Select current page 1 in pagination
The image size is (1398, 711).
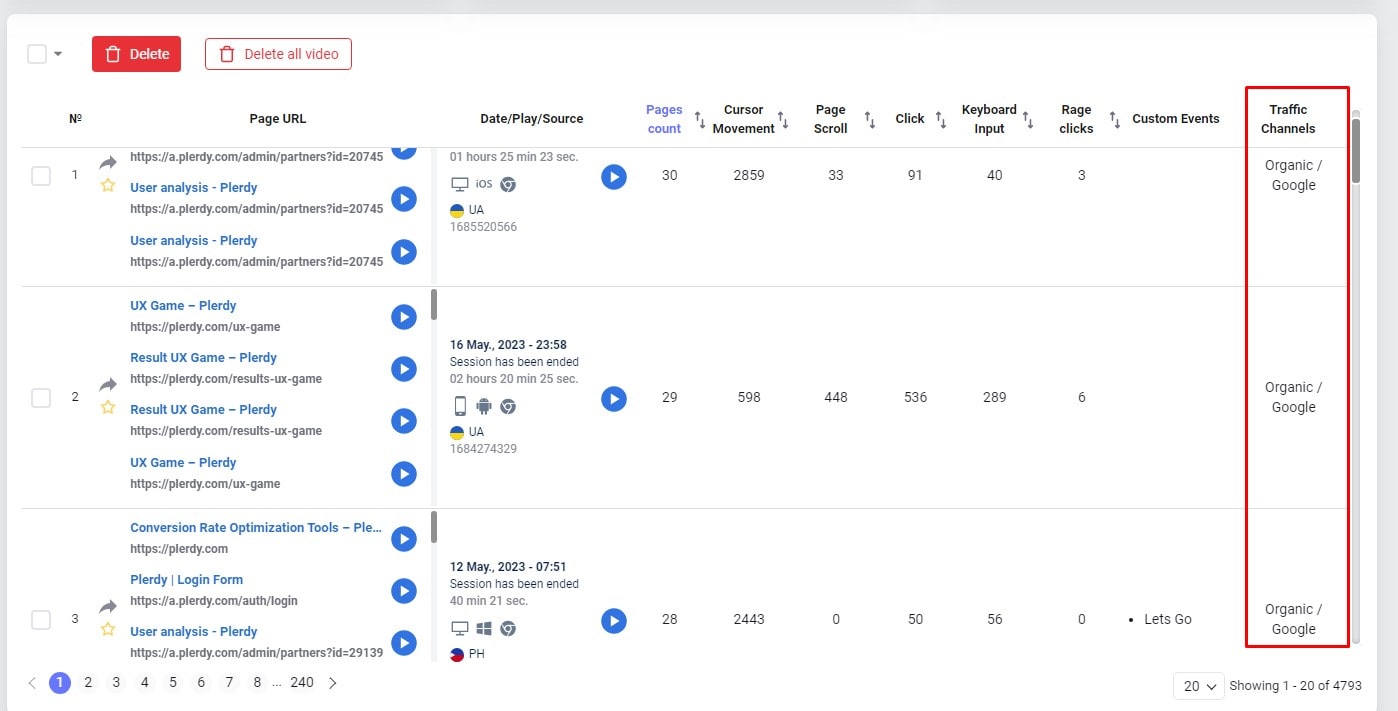tap(60, 683)
